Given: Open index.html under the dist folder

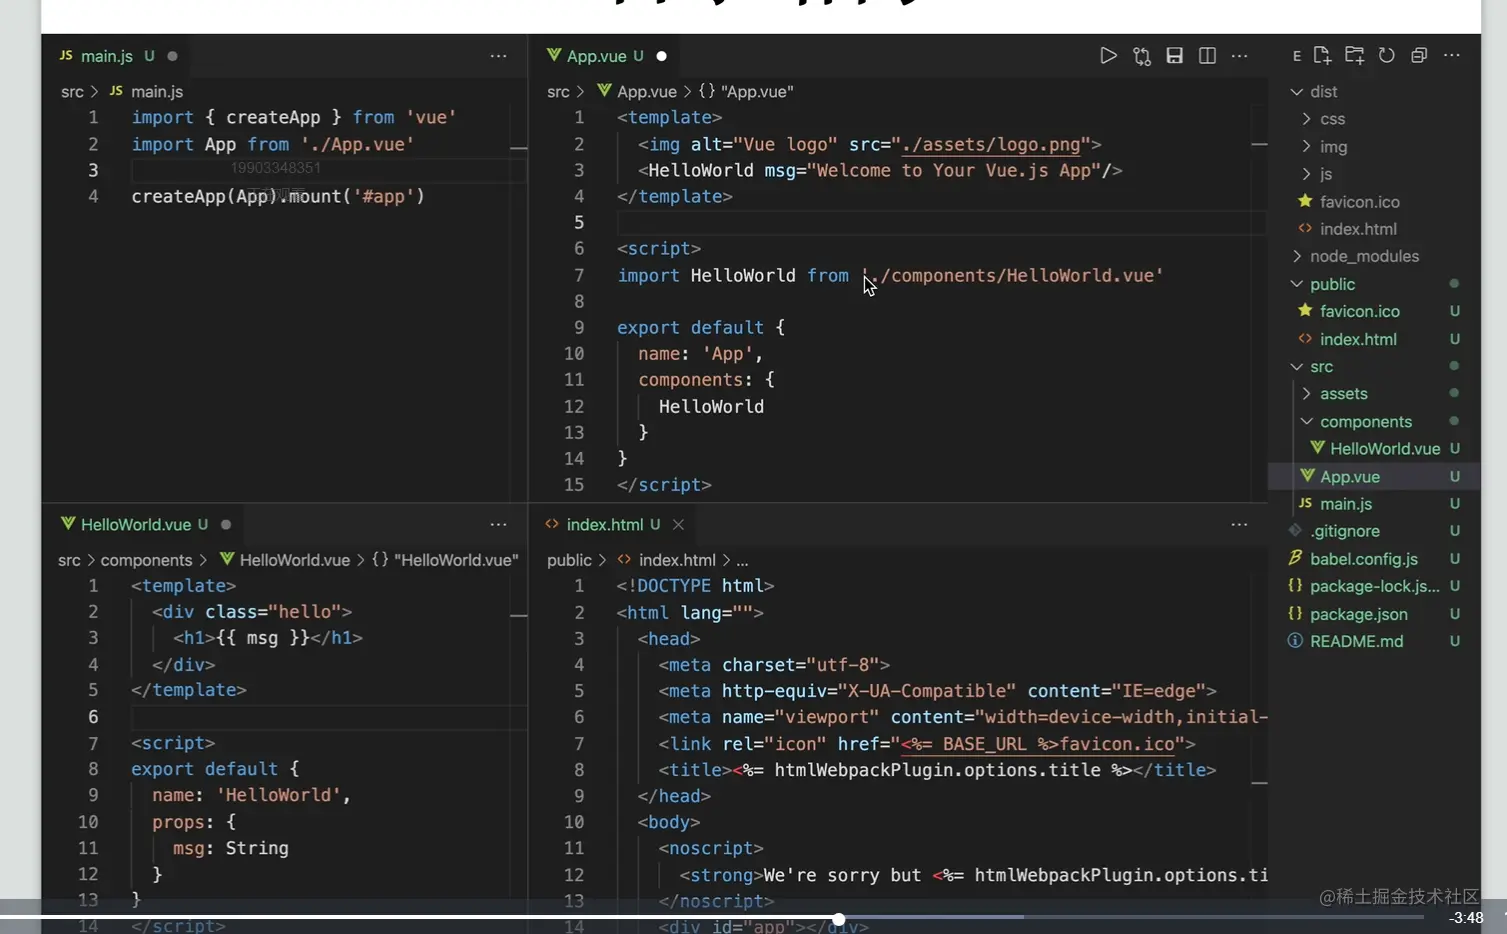Looking at the screenshot, I should (1357, 228).
